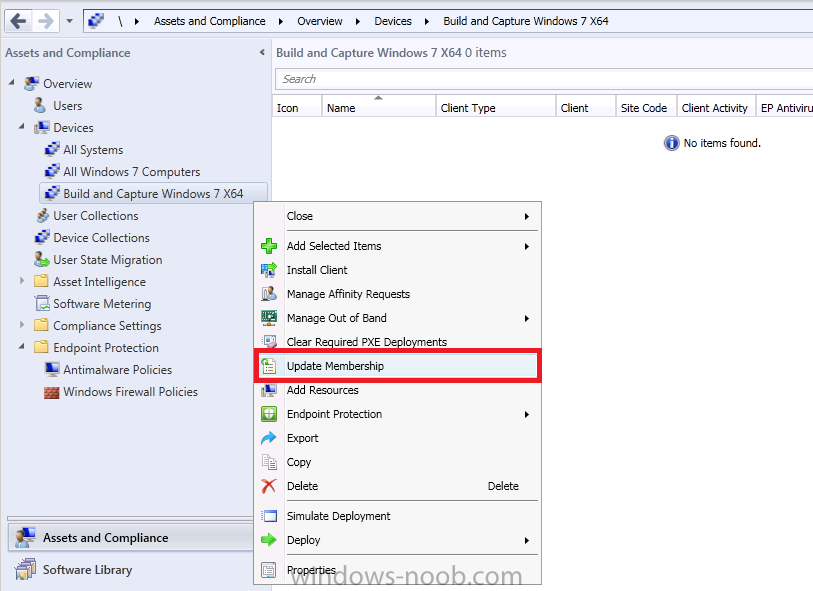The width and height of the screenshot is (813, 591).
Task: Select All Windows 7 Computers collection
Action: click(x=132, y=172)
